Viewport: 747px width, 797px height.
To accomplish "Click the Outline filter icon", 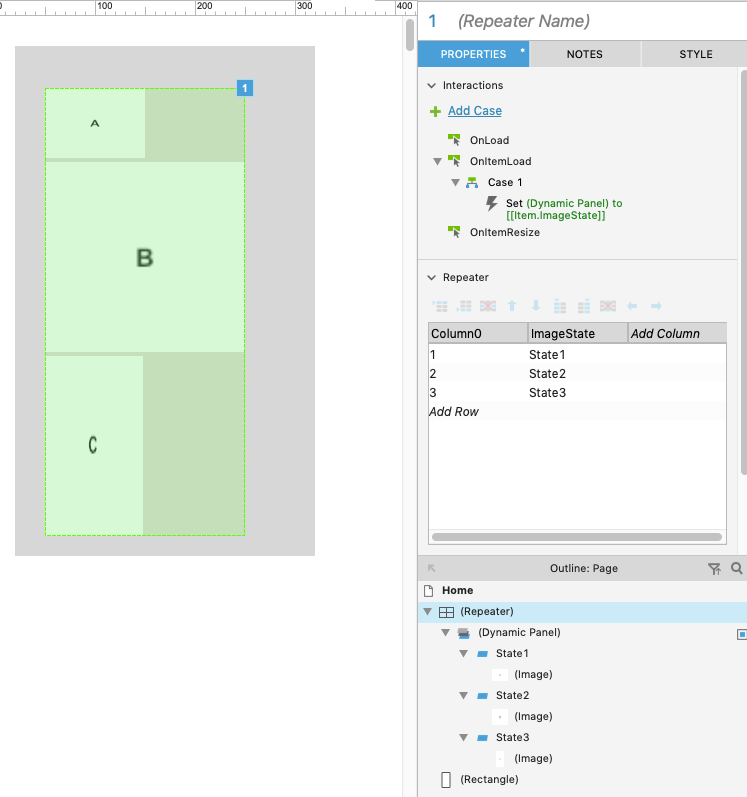I will 714,568.
